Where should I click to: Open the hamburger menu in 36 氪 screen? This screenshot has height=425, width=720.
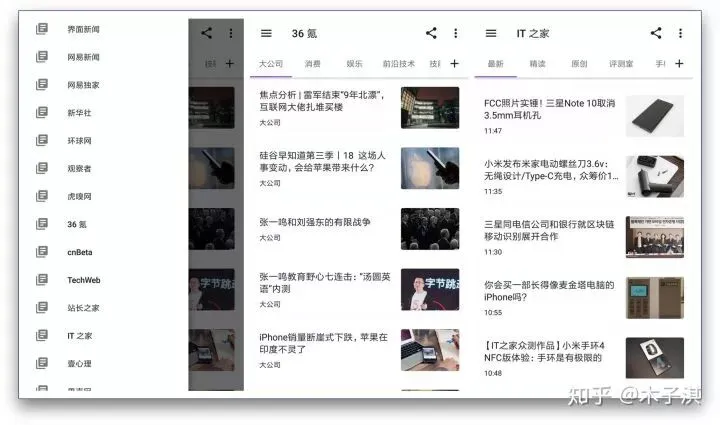(x=266, y=34)
